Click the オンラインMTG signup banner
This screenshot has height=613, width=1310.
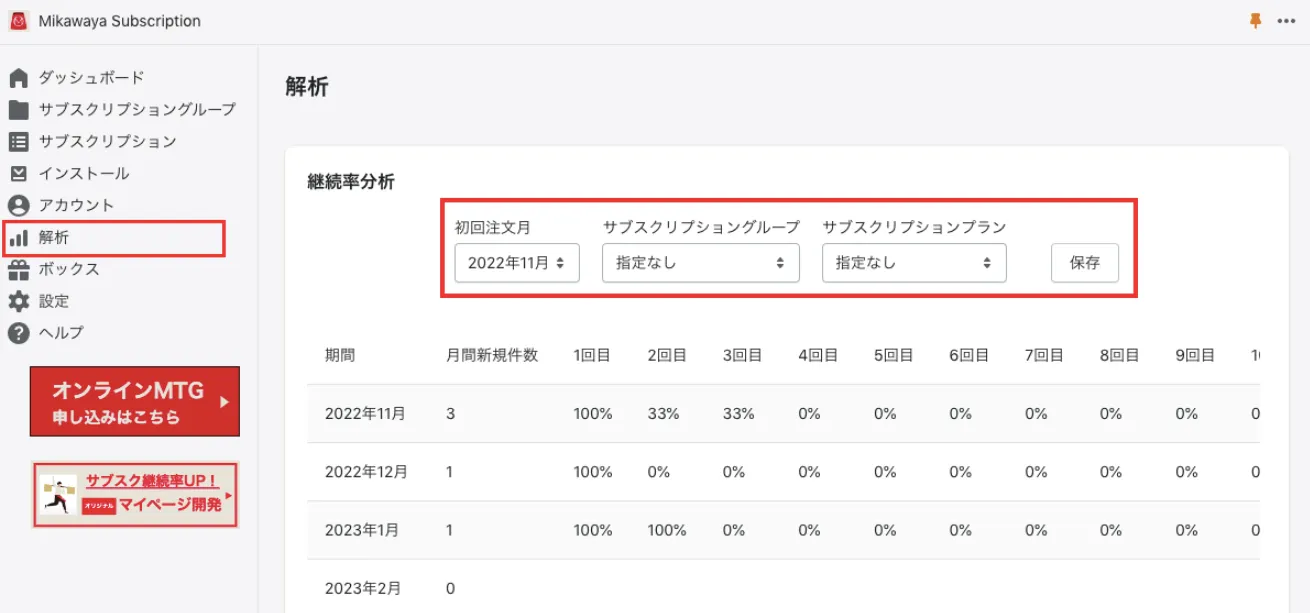[135, 401]
